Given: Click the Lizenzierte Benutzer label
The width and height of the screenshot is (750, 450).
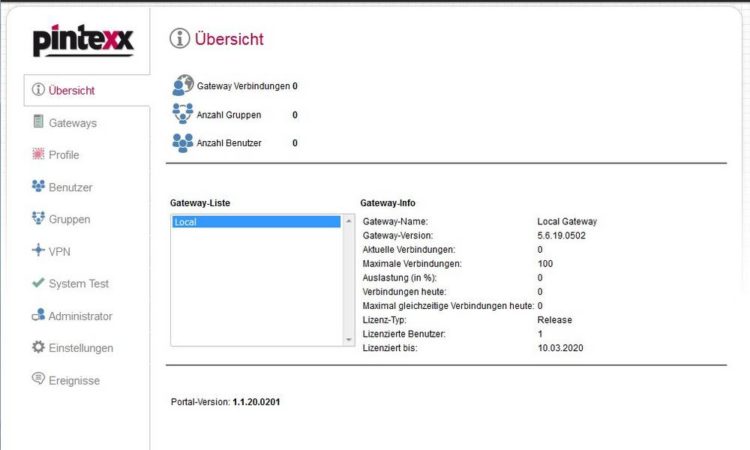Looking at the screenshot, I should (404, 334).
